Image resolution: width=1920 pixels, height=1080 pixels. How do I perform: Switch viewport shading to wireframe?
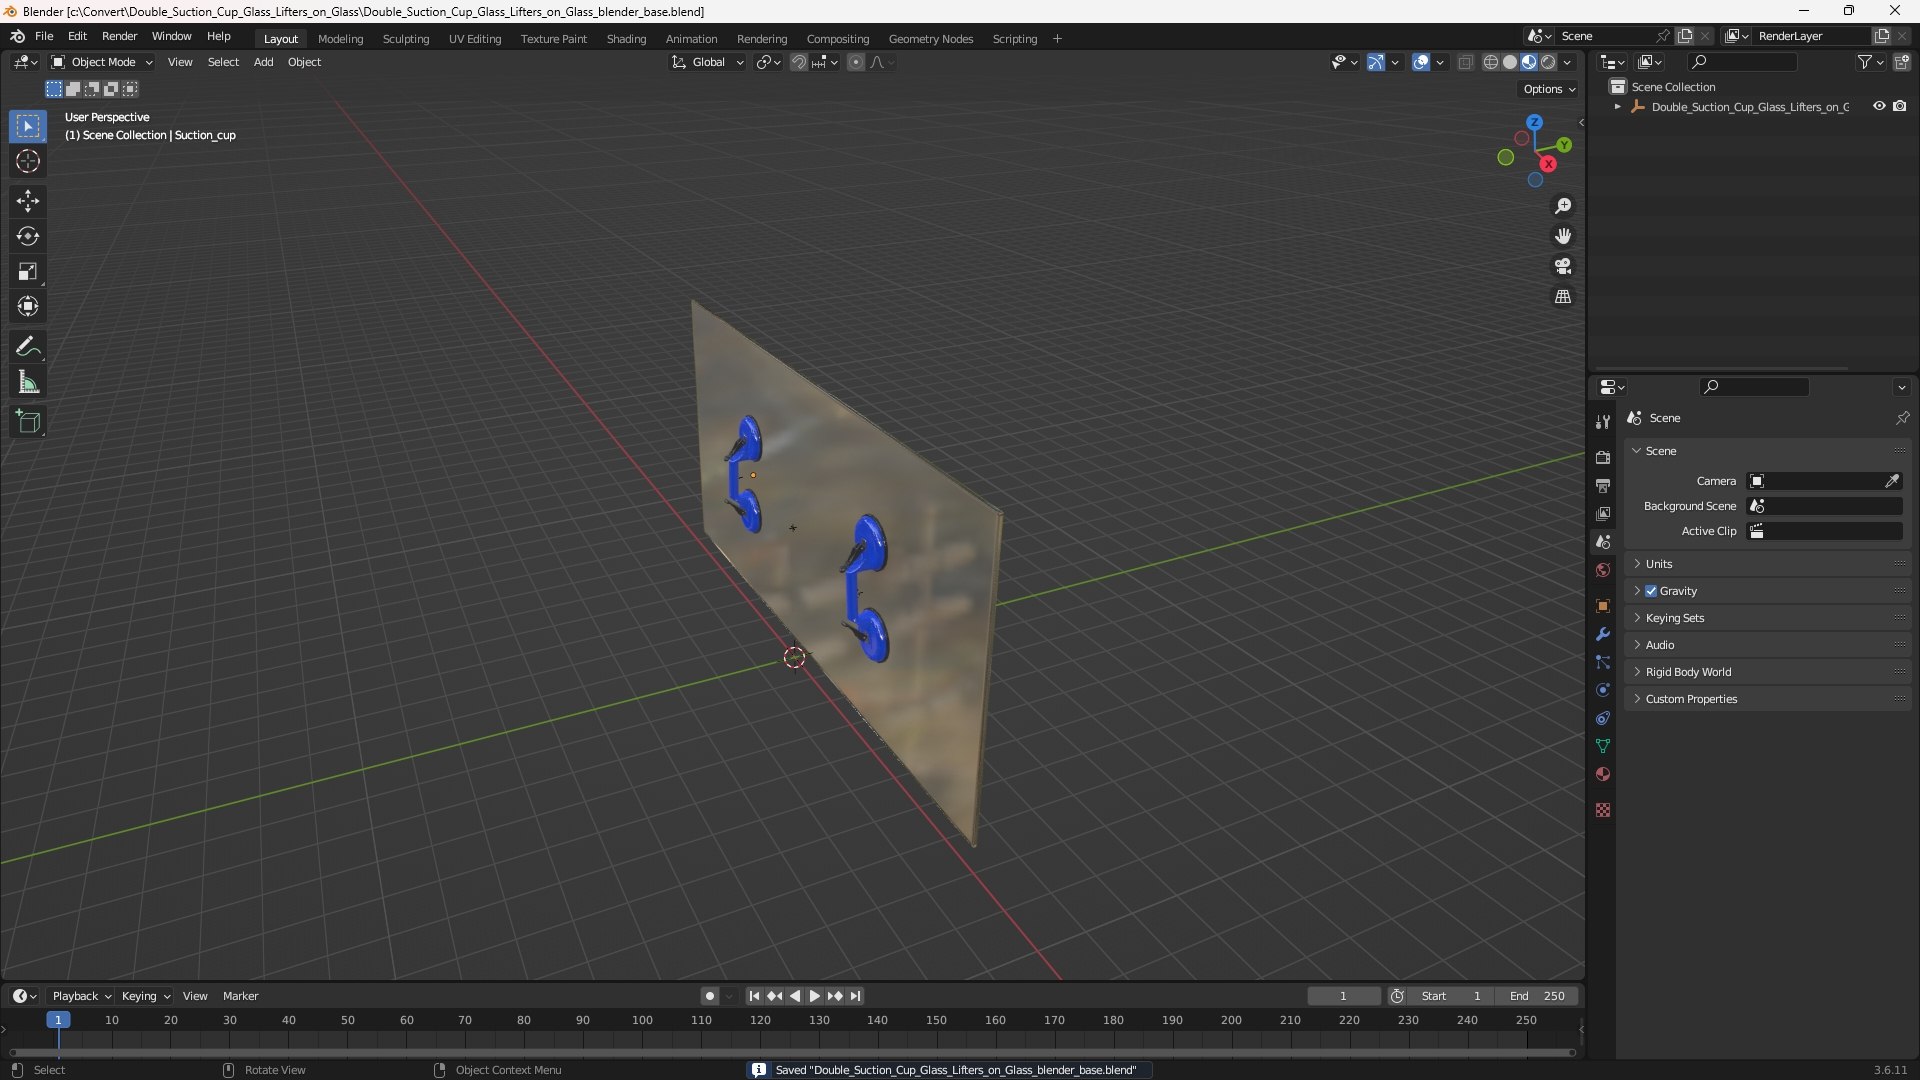(1491, 62)
